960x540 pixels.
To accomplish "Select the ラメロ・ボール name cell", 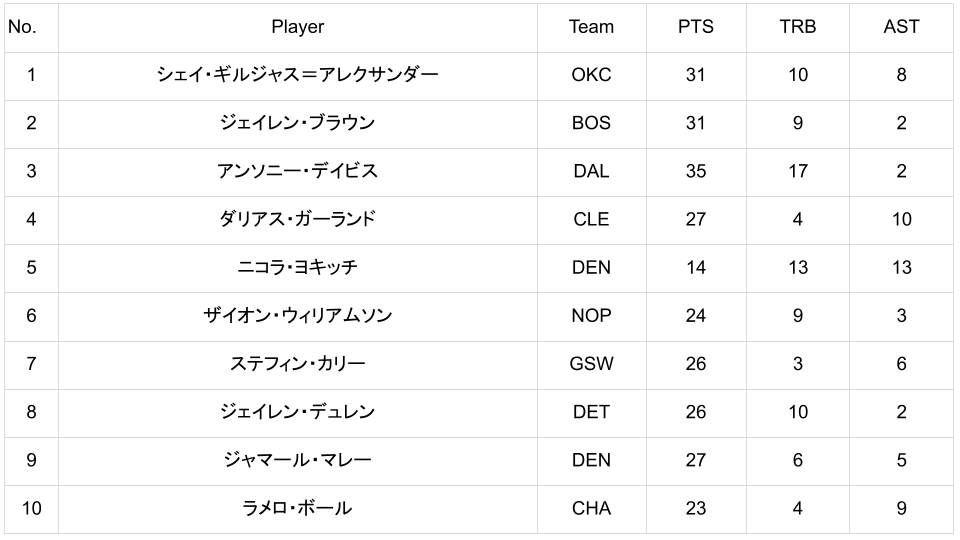I will (297, 508).
